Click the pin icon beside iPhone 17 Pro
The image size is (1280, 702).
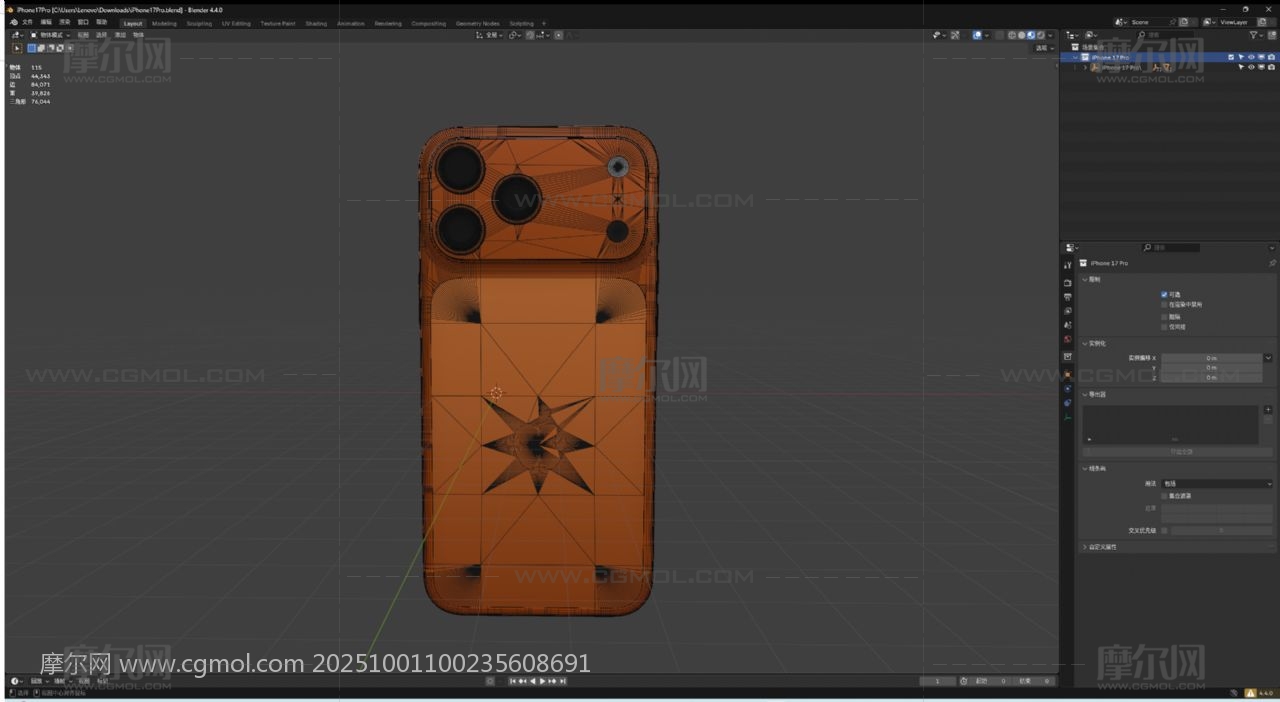(x=1272, y=263)
